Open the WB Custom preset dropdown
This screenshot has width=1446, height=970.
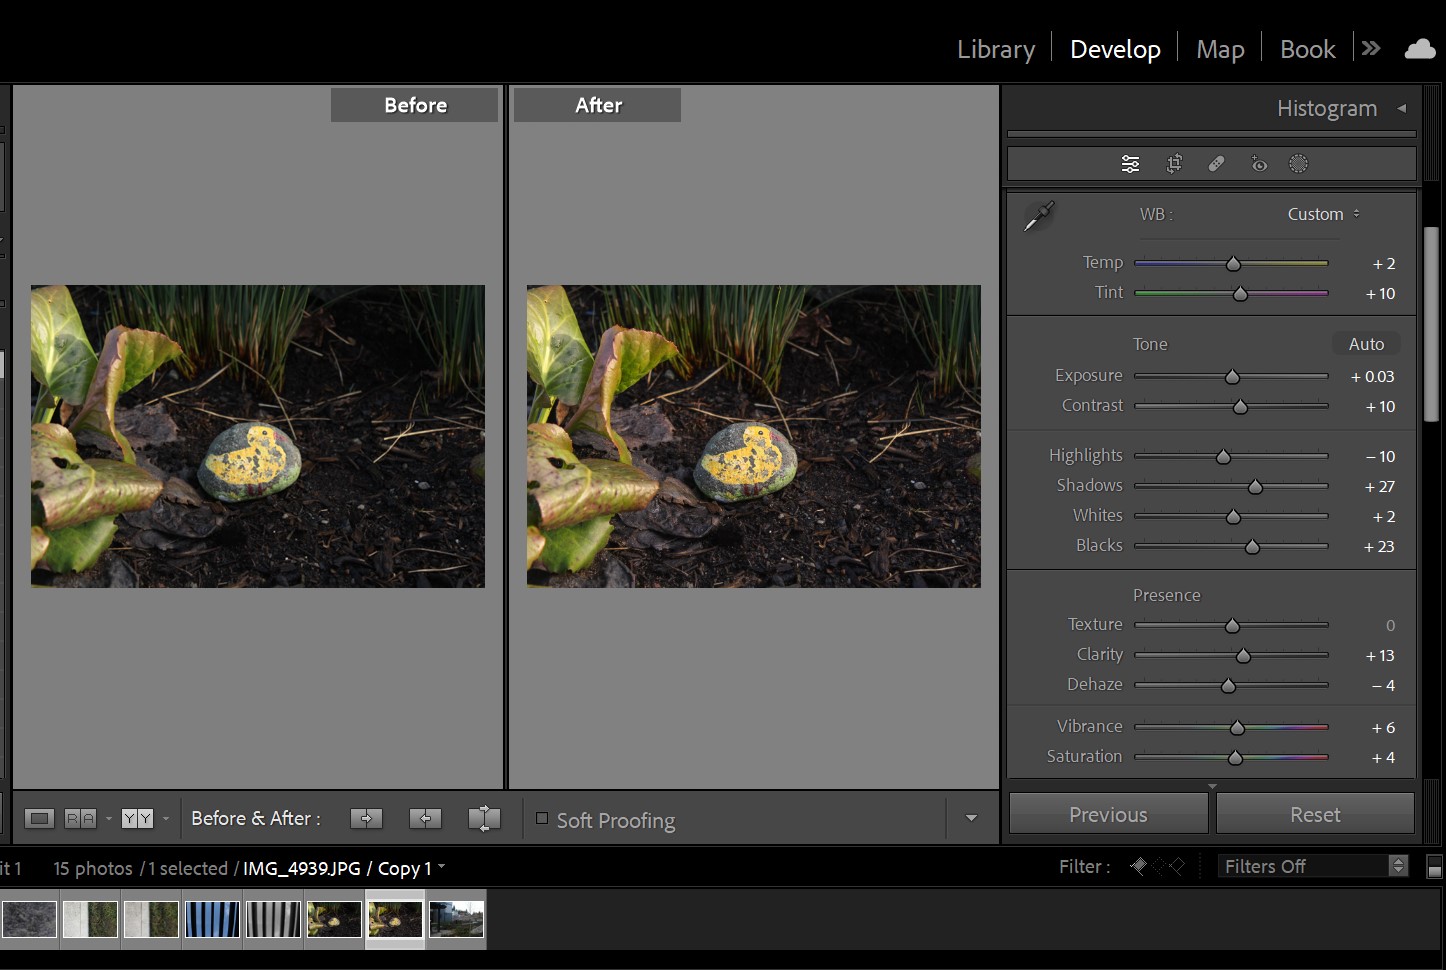(1323, 214)
